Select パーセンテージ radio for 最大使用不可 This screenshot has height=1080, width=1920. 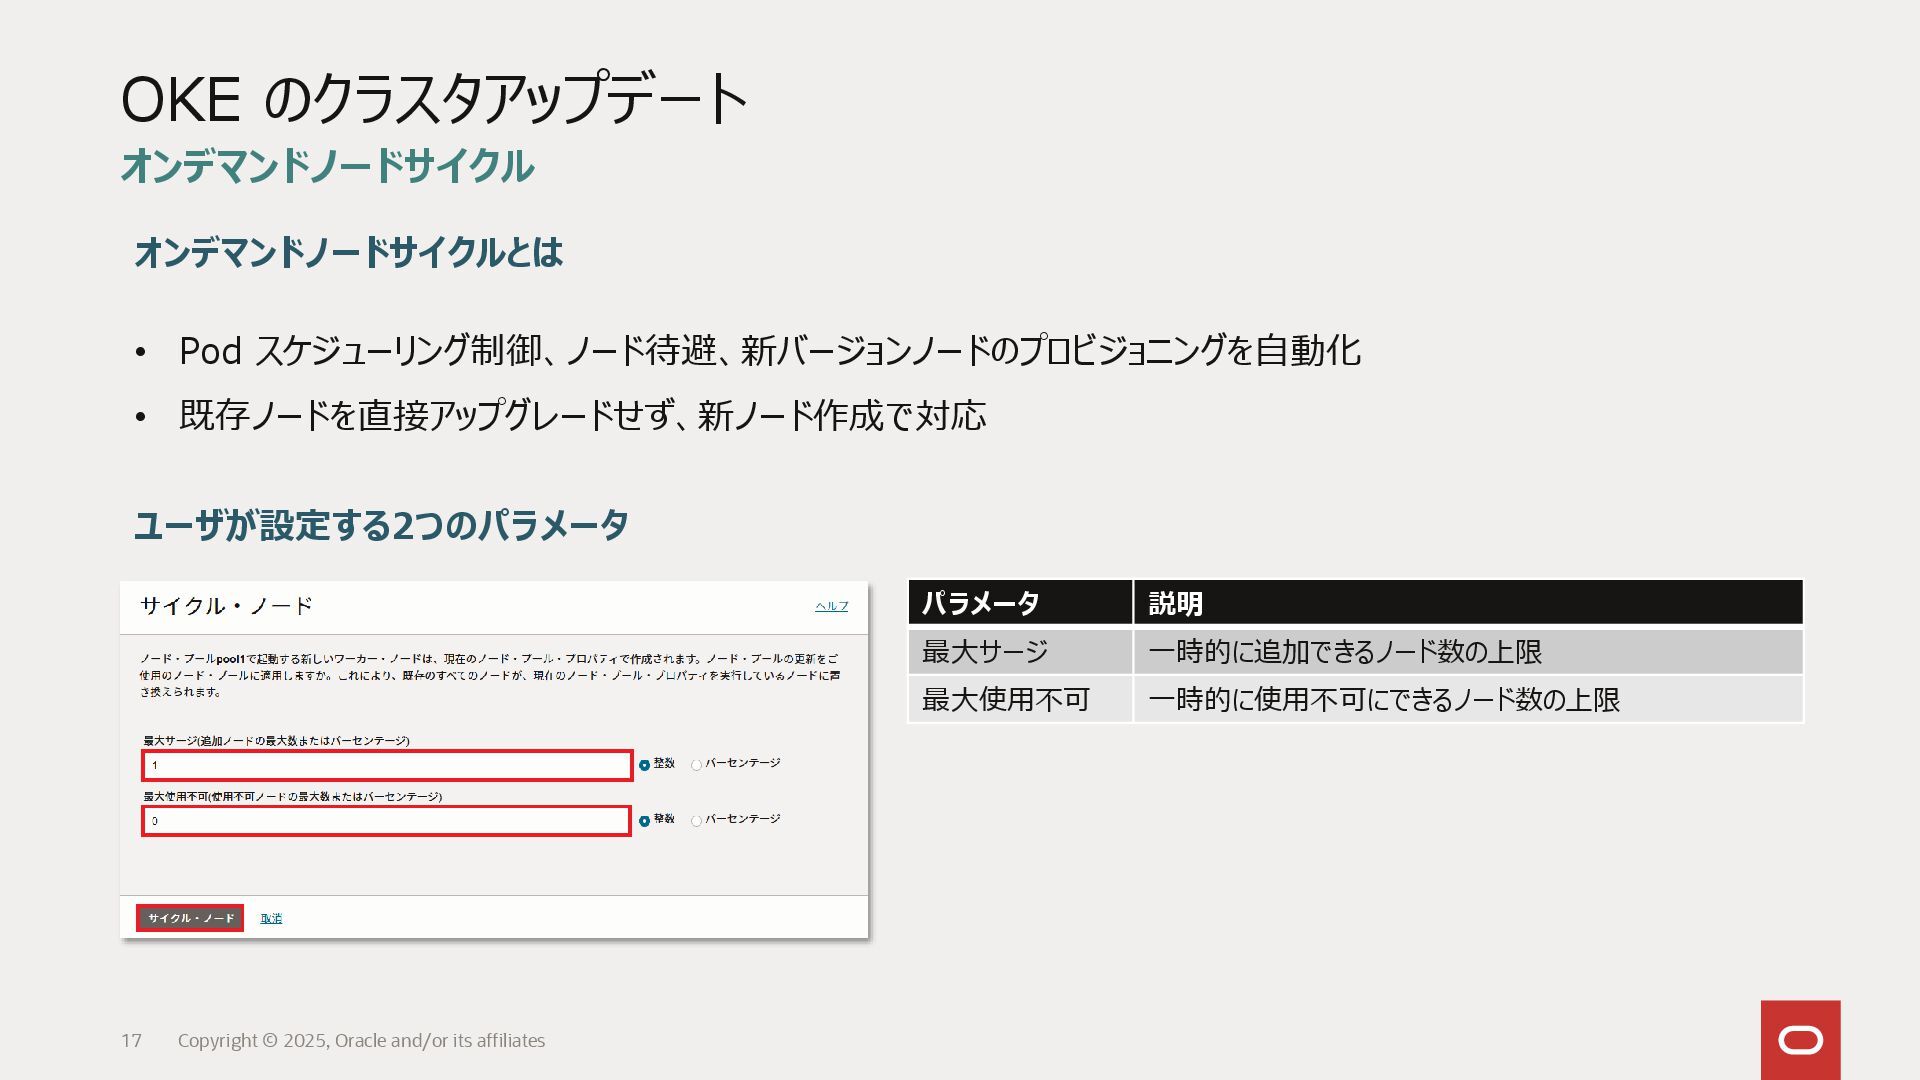click(696, 821)
